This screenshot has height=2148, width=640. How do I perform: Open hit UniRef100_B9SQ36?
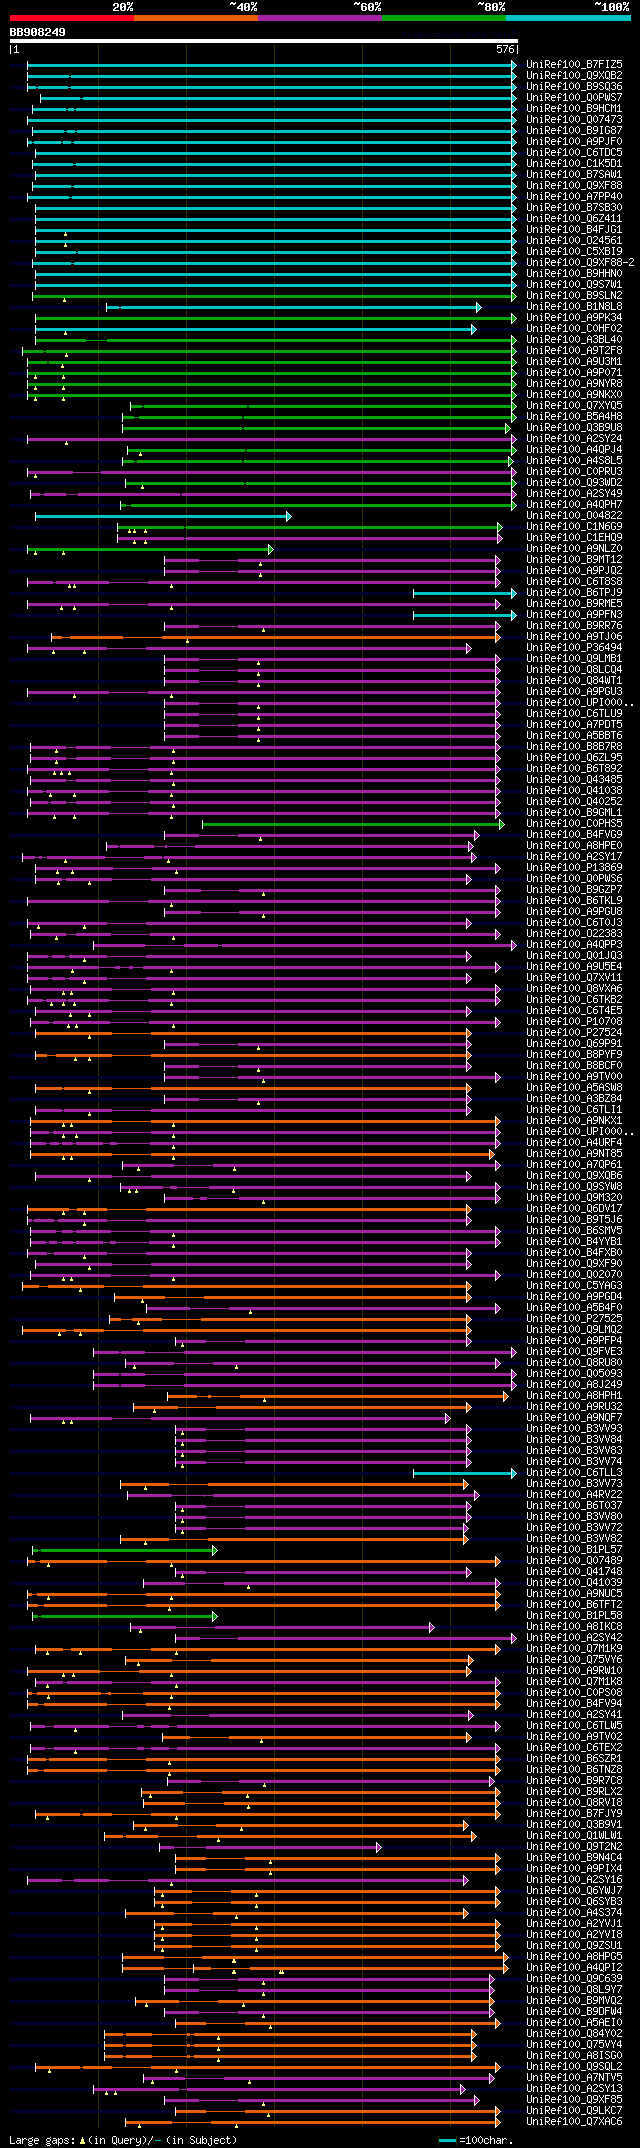coord(574,86)
